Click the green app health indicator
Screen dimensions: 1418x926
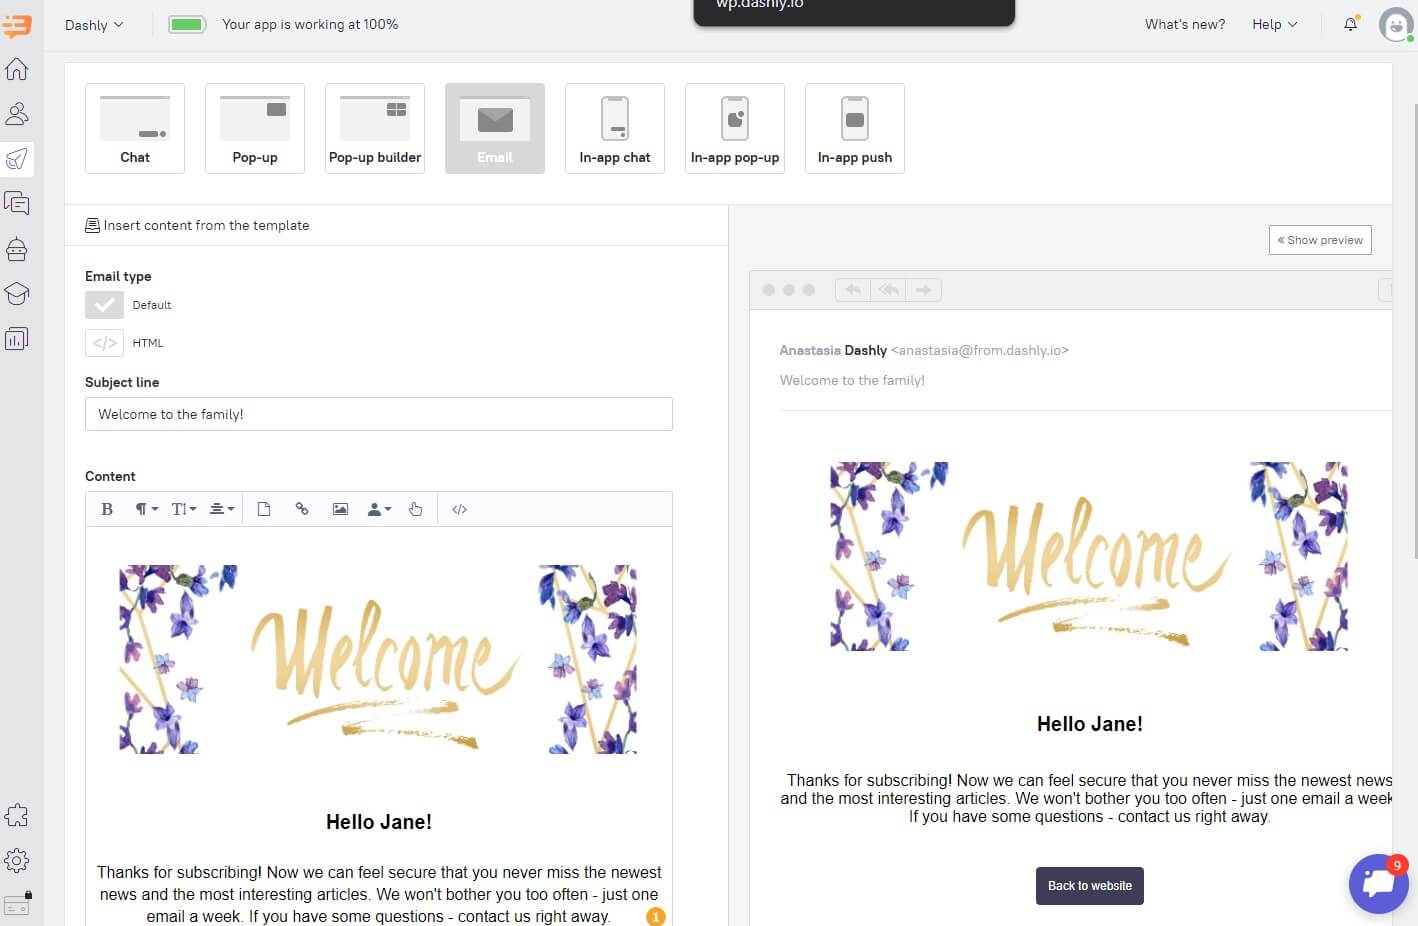pos(187,23)
